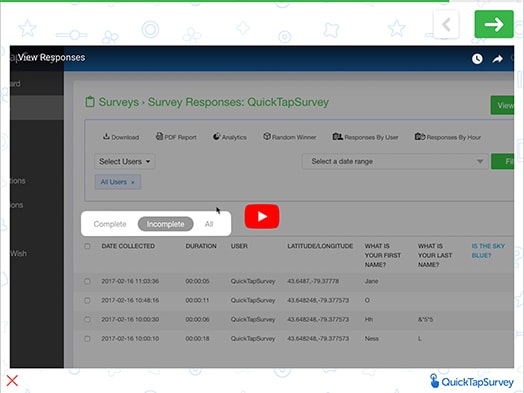This screenshot has width=524, height=393.
Task: Open PDF Report option
Action: coord(176,137)
